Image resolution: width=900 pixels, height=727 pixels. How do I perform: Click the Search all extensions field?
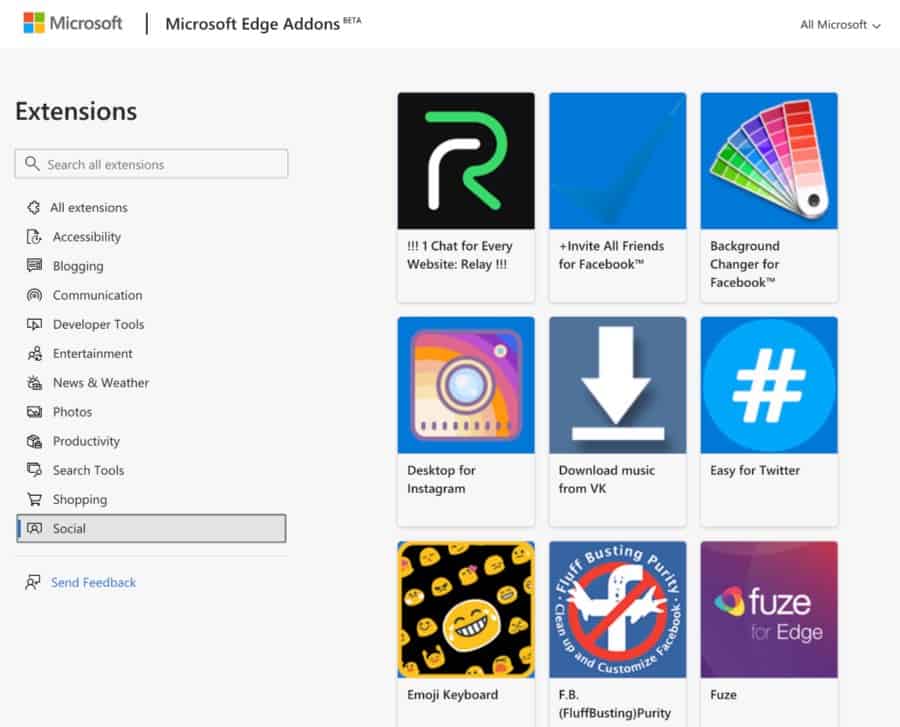click(x=152, y=164)
